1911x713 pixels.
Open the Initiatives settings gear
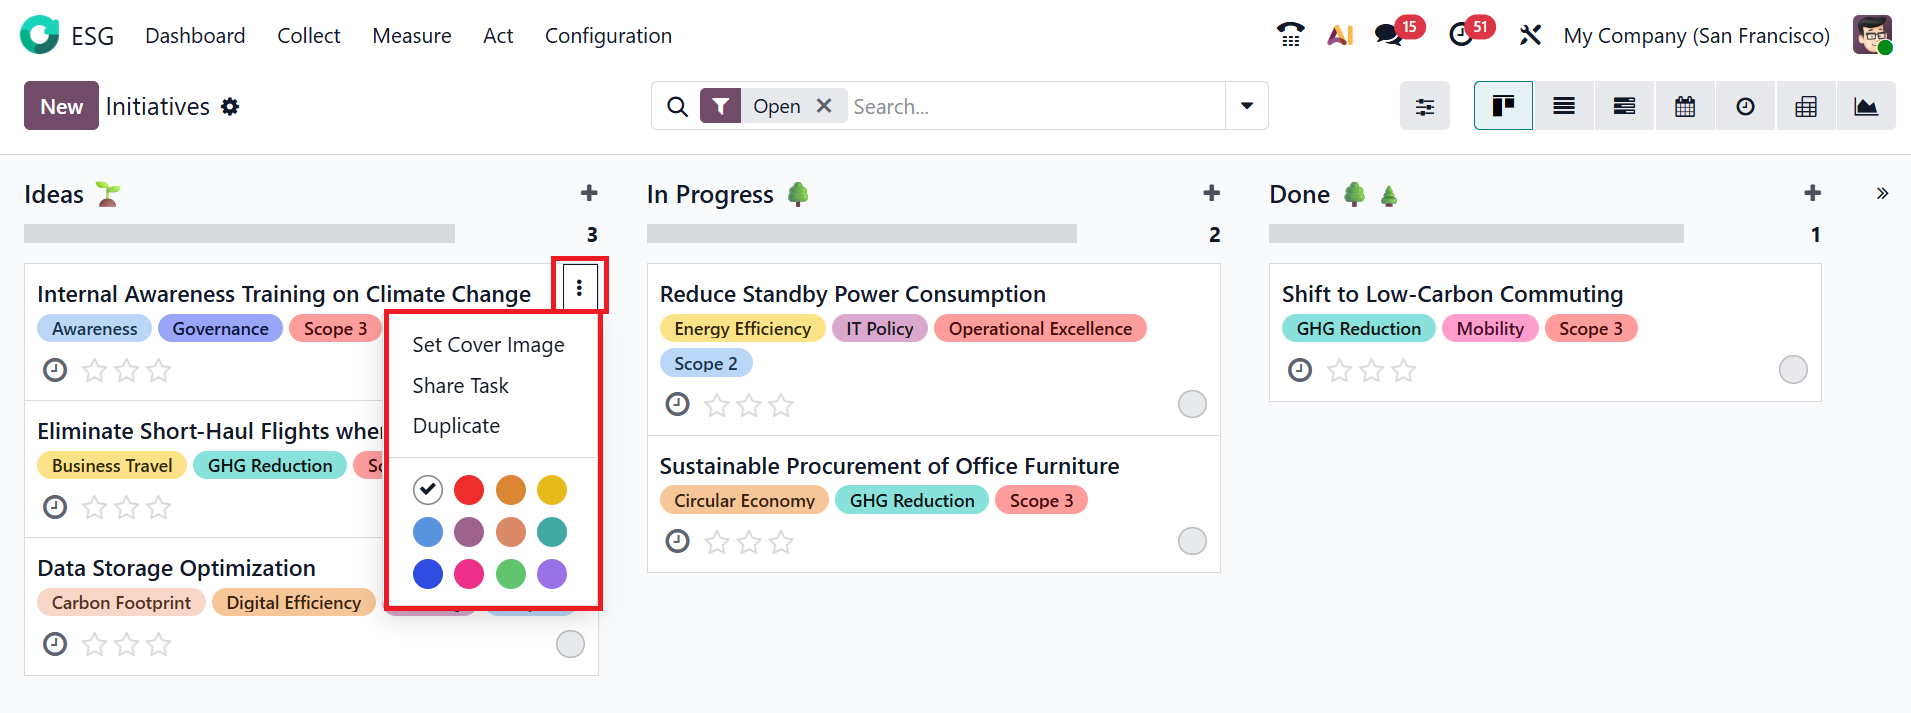(230, 107)
